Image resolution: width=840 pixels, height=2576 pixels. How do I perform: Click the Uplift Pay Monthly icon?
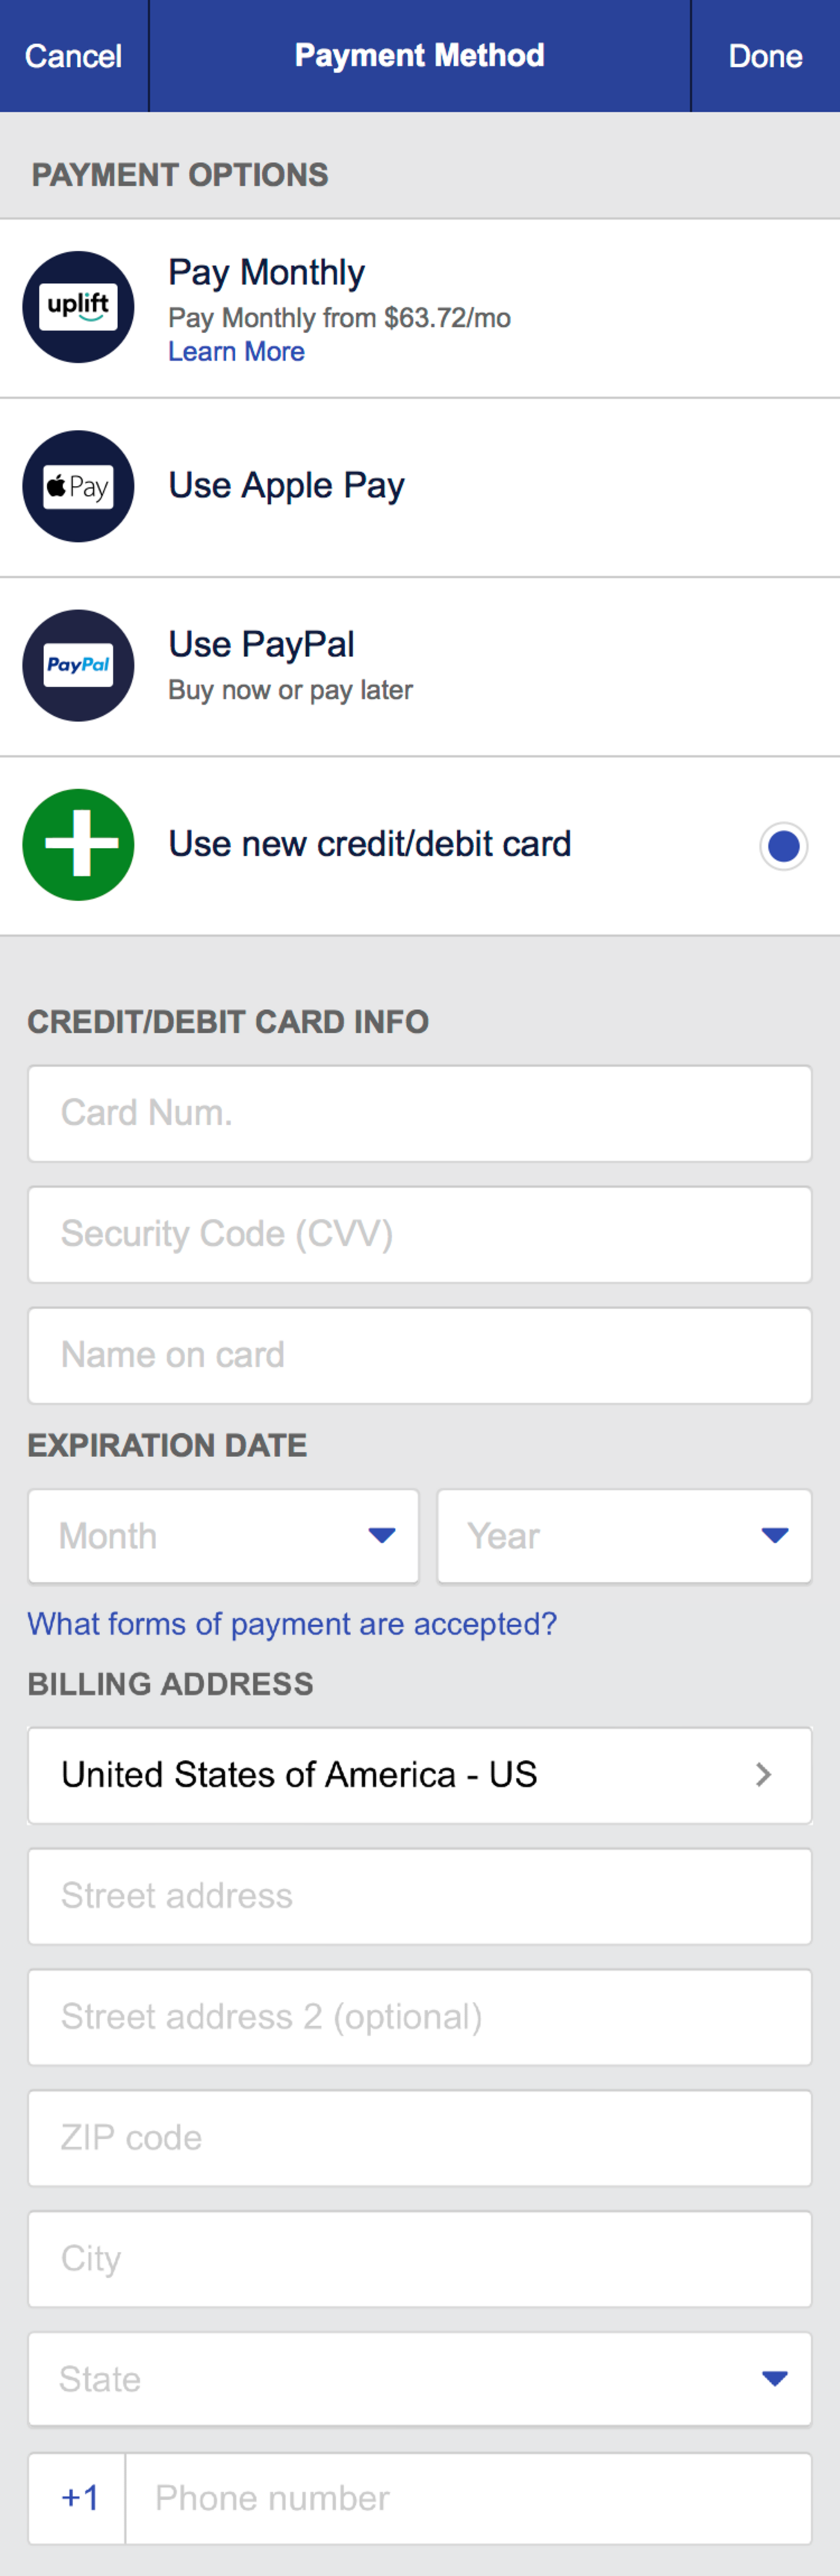(x=78, y=307)
